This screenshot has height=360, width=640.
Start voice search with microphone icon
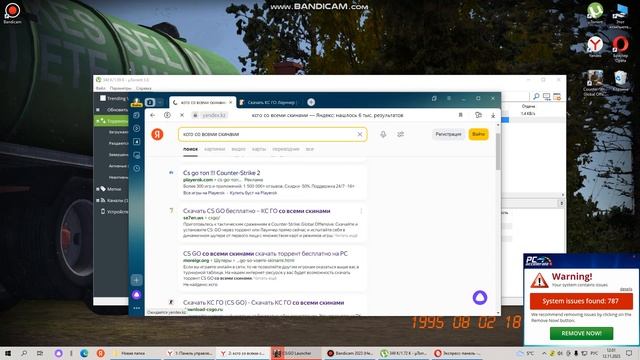coord(383,134)
